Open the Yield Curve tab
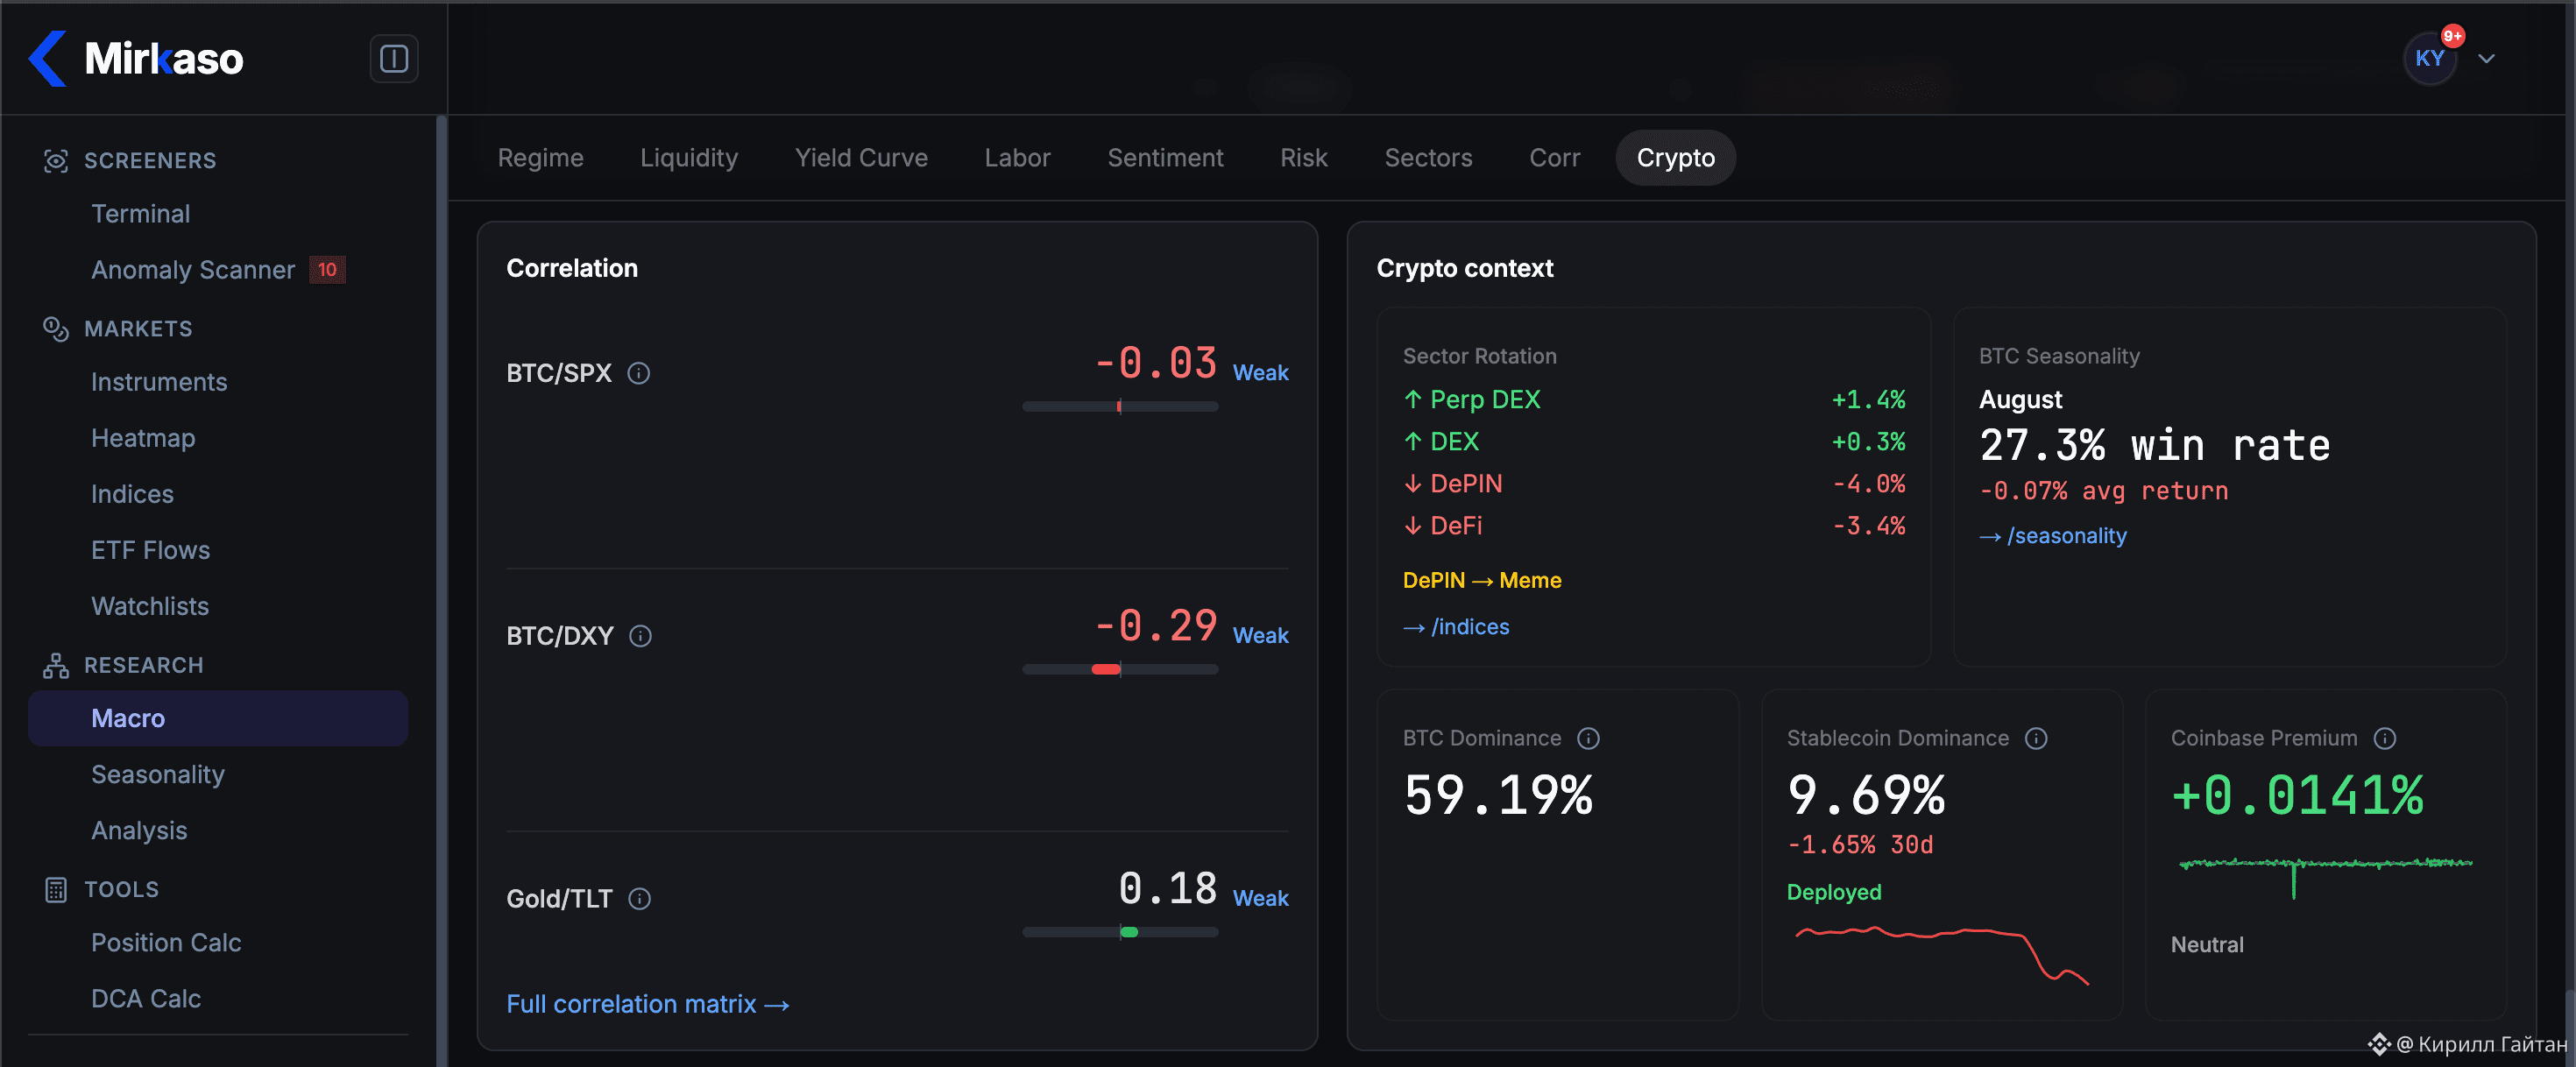 [861, 158]
